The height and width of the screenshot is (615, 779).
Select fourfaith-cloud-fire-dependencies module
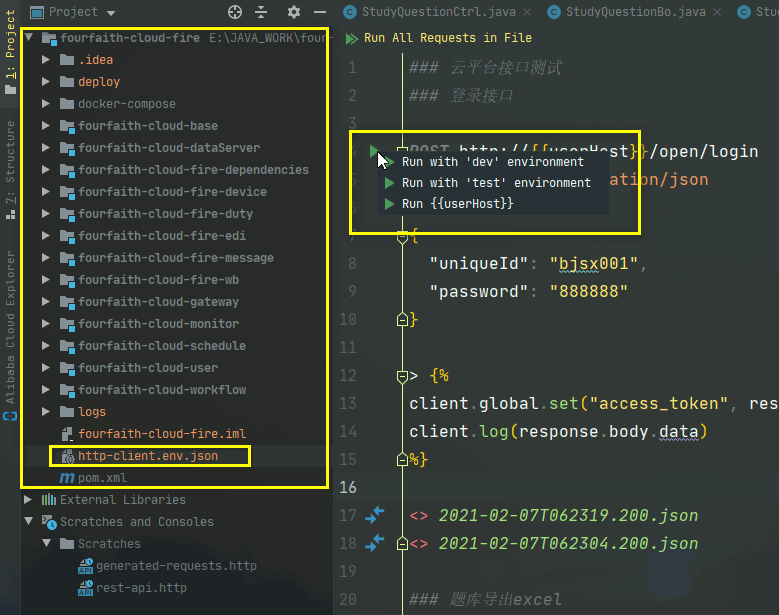click(193, 170)
